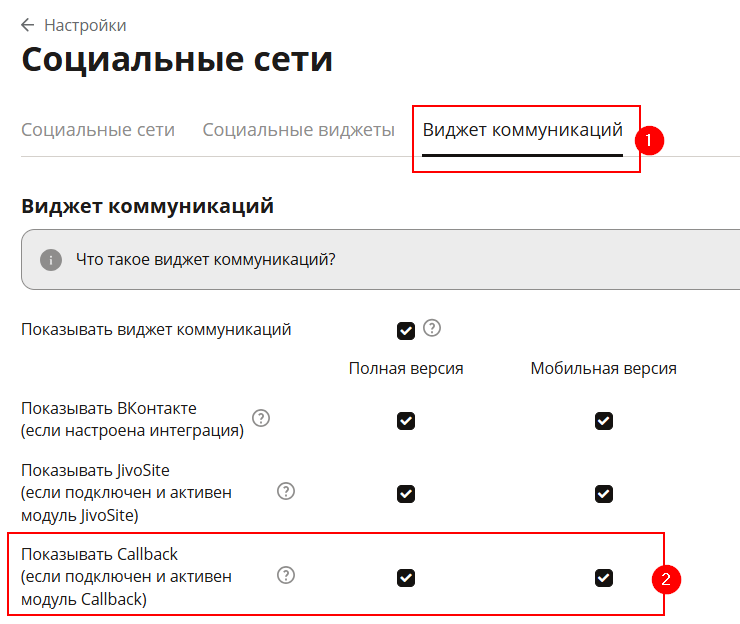The image size is (740, 624).
Task: Click the 'Социальные сети' page title
Action: 177,60
